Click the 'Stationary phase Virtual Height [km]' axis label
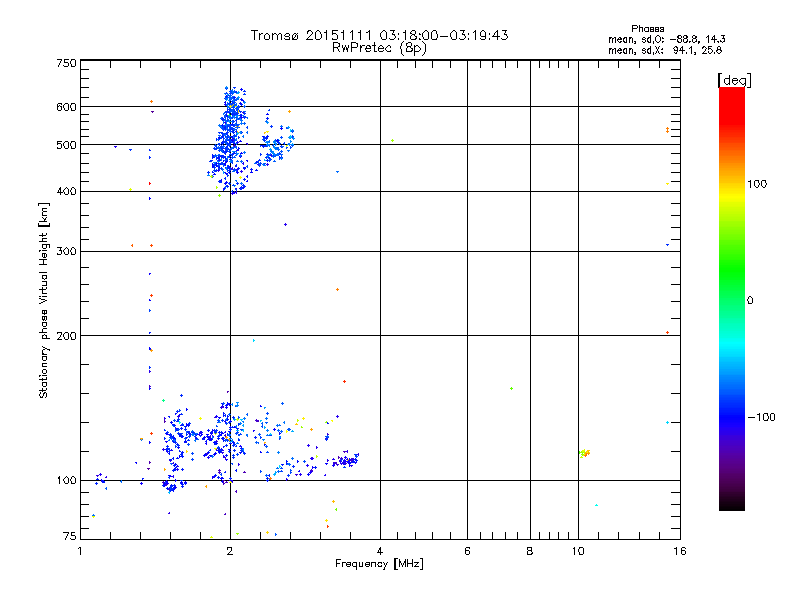This screenshot has width=800, height=600. click(x=44, y=301)
